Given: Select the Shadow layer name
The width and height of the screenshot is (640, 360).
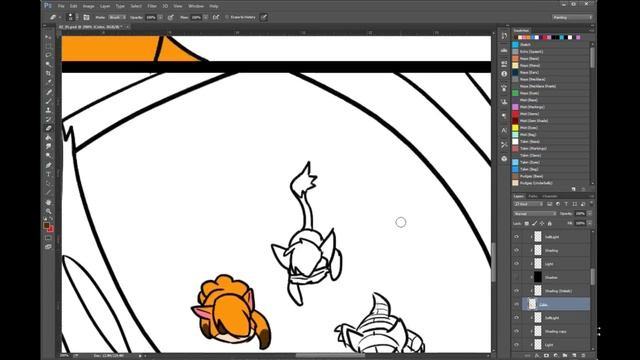Looking at the screenshot, I should (x=551, y=278).
